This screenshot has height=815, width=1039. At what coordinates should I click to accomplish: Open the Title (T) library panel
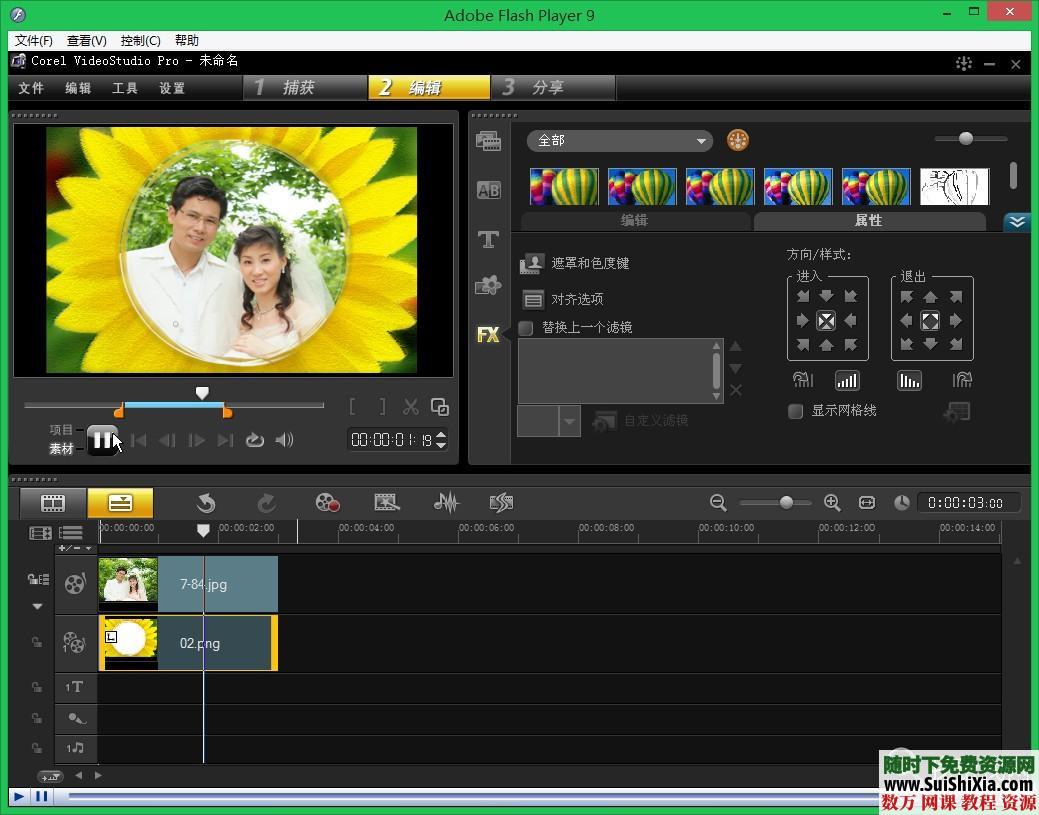point(488,239)
